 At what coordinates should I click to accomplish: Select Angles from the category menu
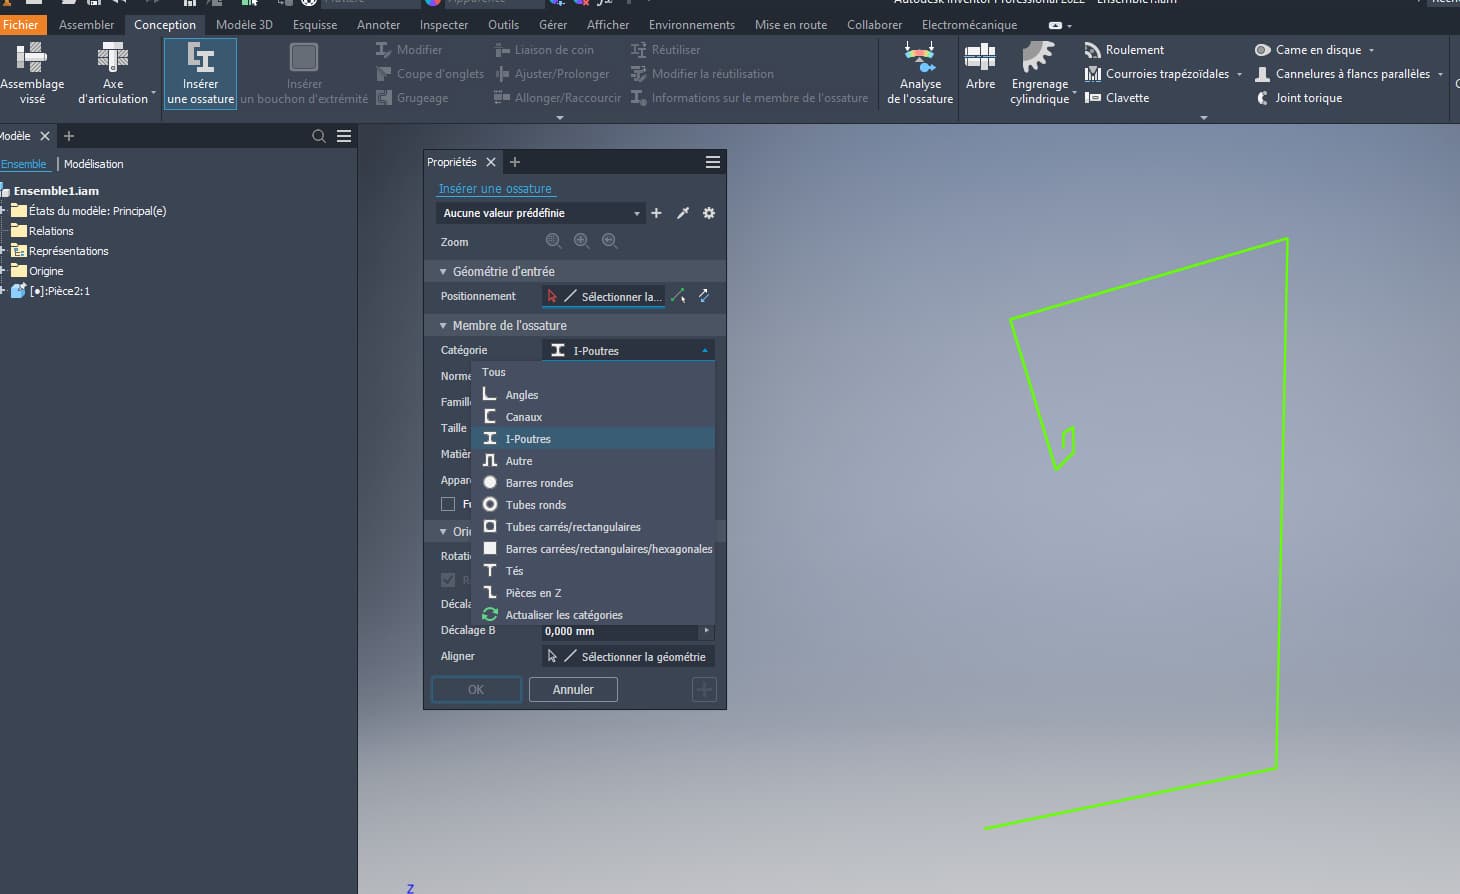521,395
